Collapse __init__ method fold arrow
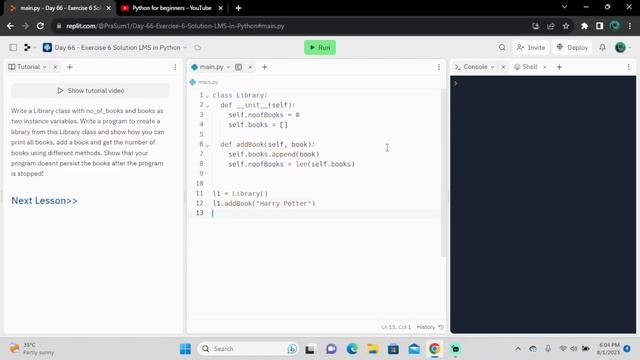 (207, 106)
